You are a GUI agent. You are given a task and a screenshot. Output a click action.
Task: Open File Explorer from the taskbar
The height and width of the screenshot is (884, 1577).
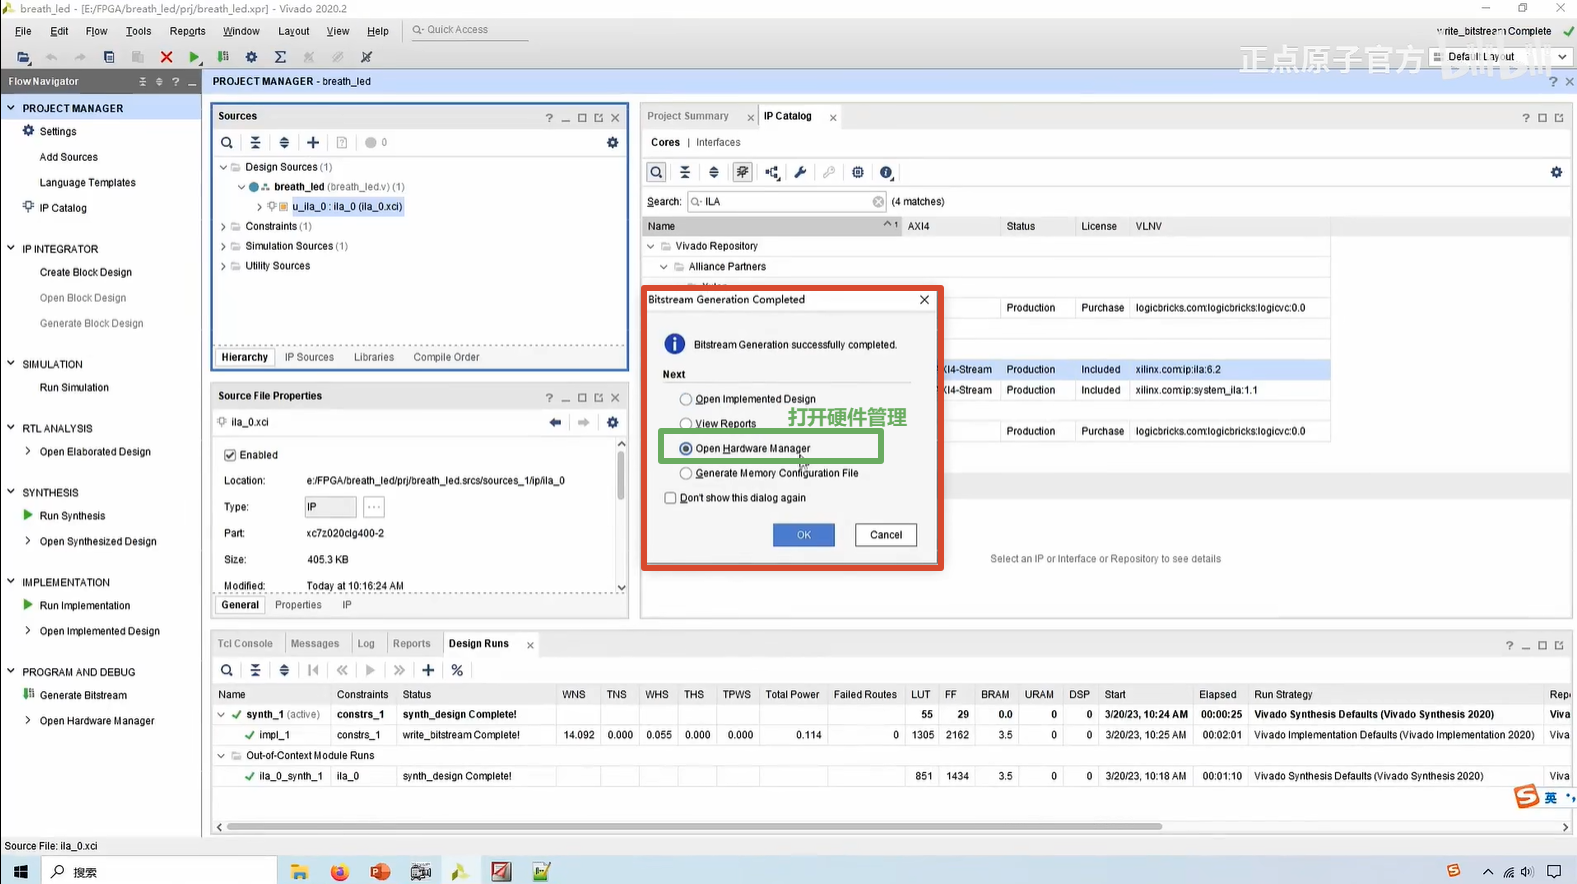click(x=299, y=872)
